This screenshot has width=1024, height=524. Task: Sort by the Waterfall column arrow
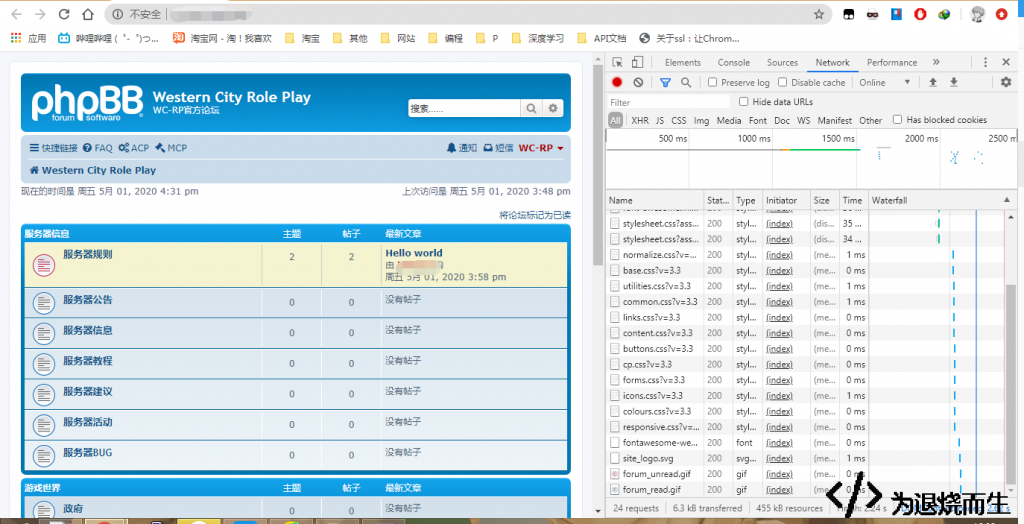coord(1006,201)
